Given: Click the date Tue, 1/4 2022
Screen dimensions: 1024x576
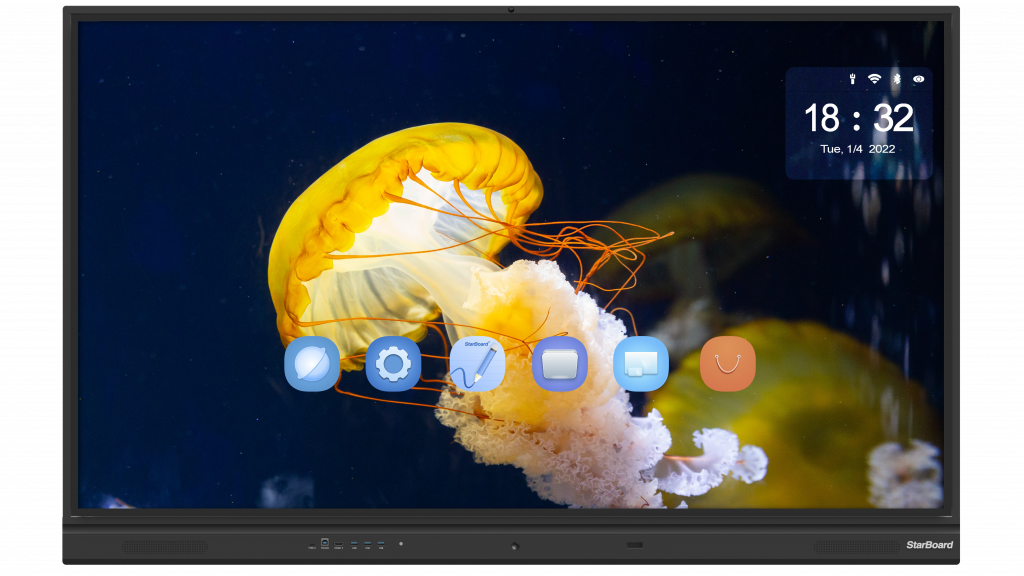Looking at the screenshot, I should coord(857,149).
